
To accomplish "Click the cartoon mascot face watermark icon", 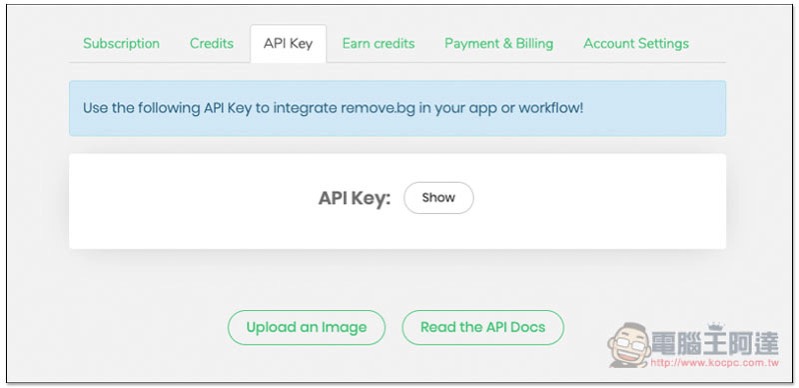I will coord(629,345).
